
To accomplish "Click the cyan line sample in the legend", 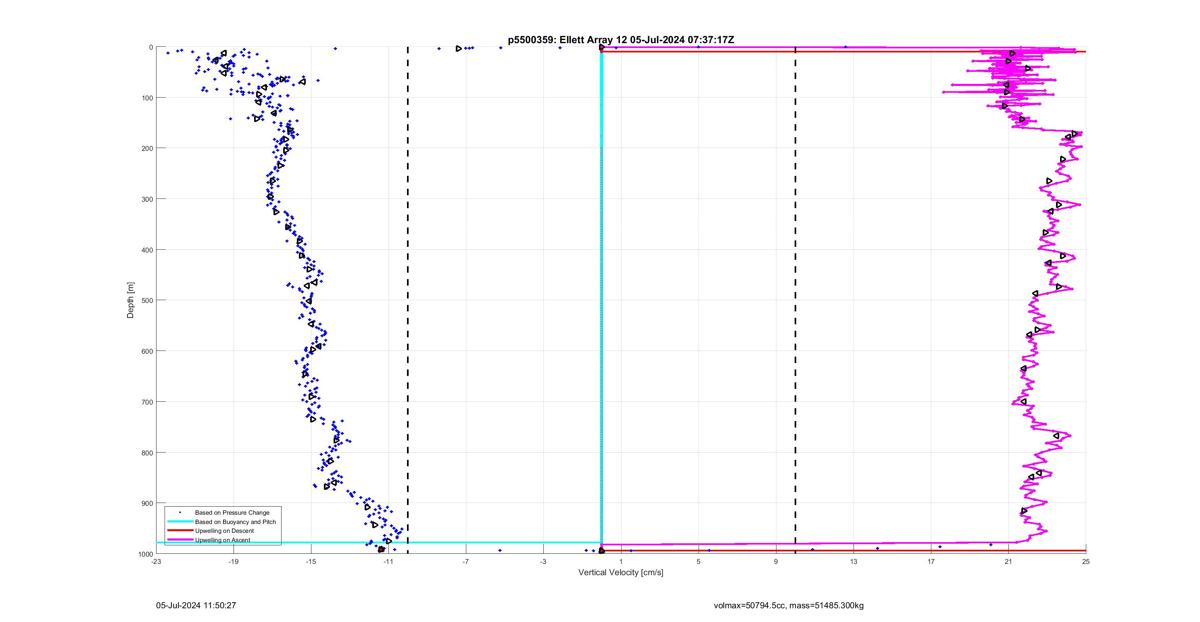I will click(x=179, y=522).
